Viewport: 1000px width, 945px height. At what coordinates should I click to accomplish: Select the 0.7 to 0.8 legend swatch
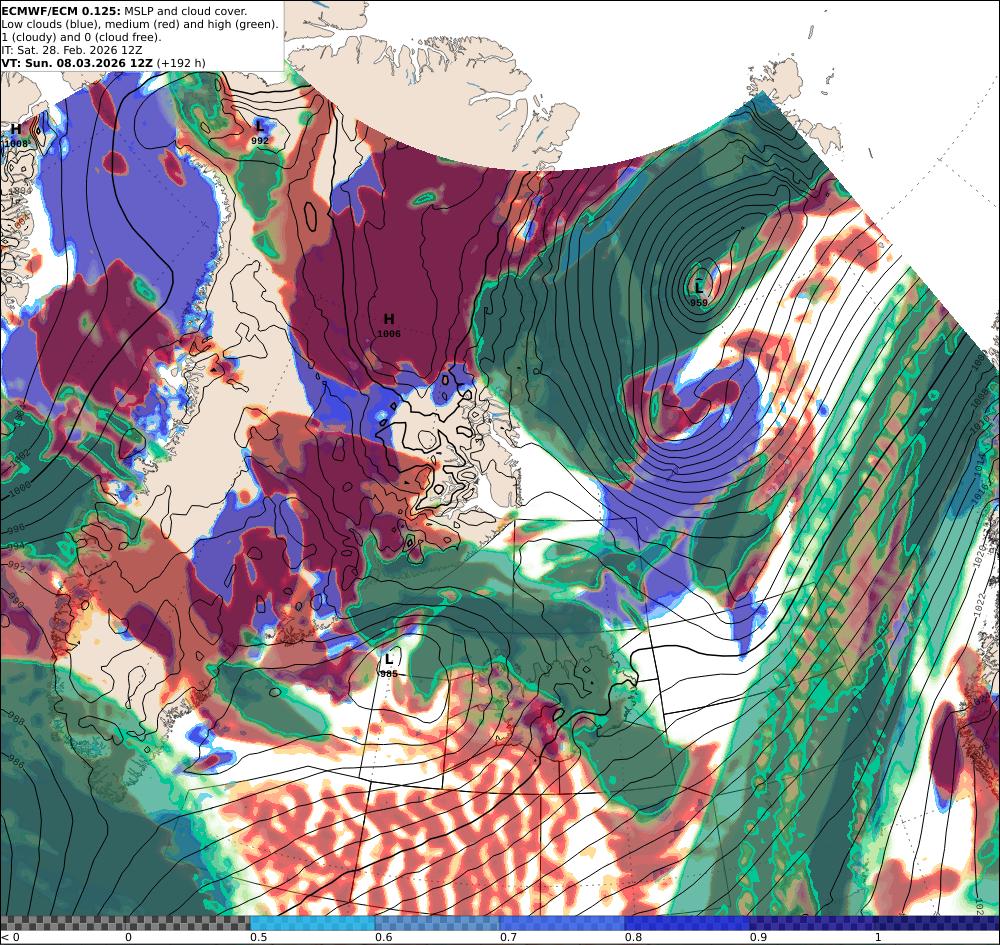(562, 923)
